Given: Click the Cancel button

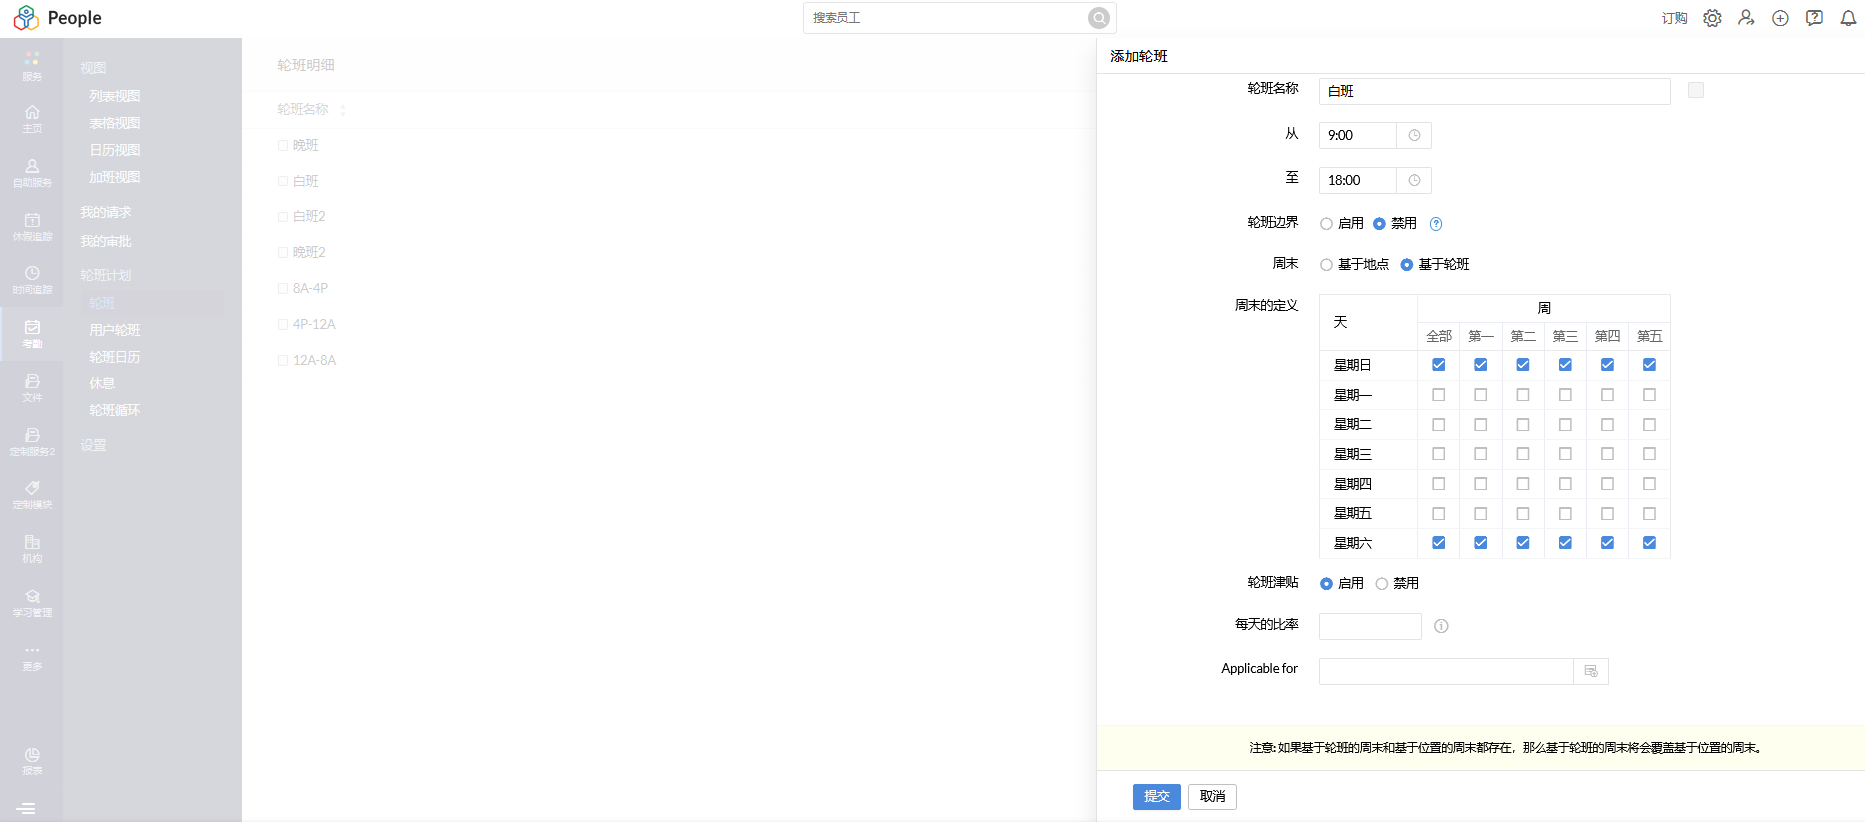Looking at the screenshot, I should [1212, 796].
